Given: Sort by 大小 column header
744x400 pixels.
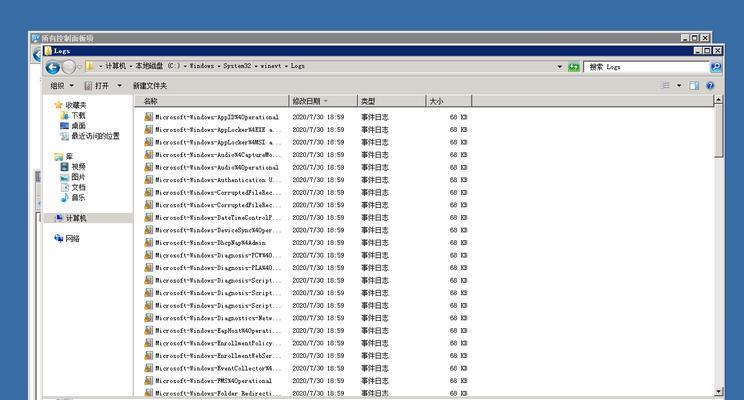Looking at the screenshot, I should 448,101.
